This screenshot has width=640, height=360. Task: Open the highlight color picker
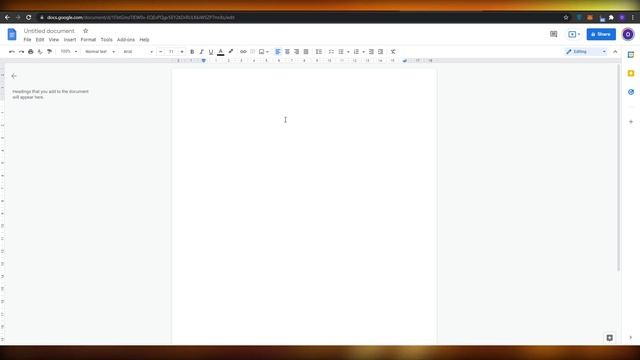[231, 52]
